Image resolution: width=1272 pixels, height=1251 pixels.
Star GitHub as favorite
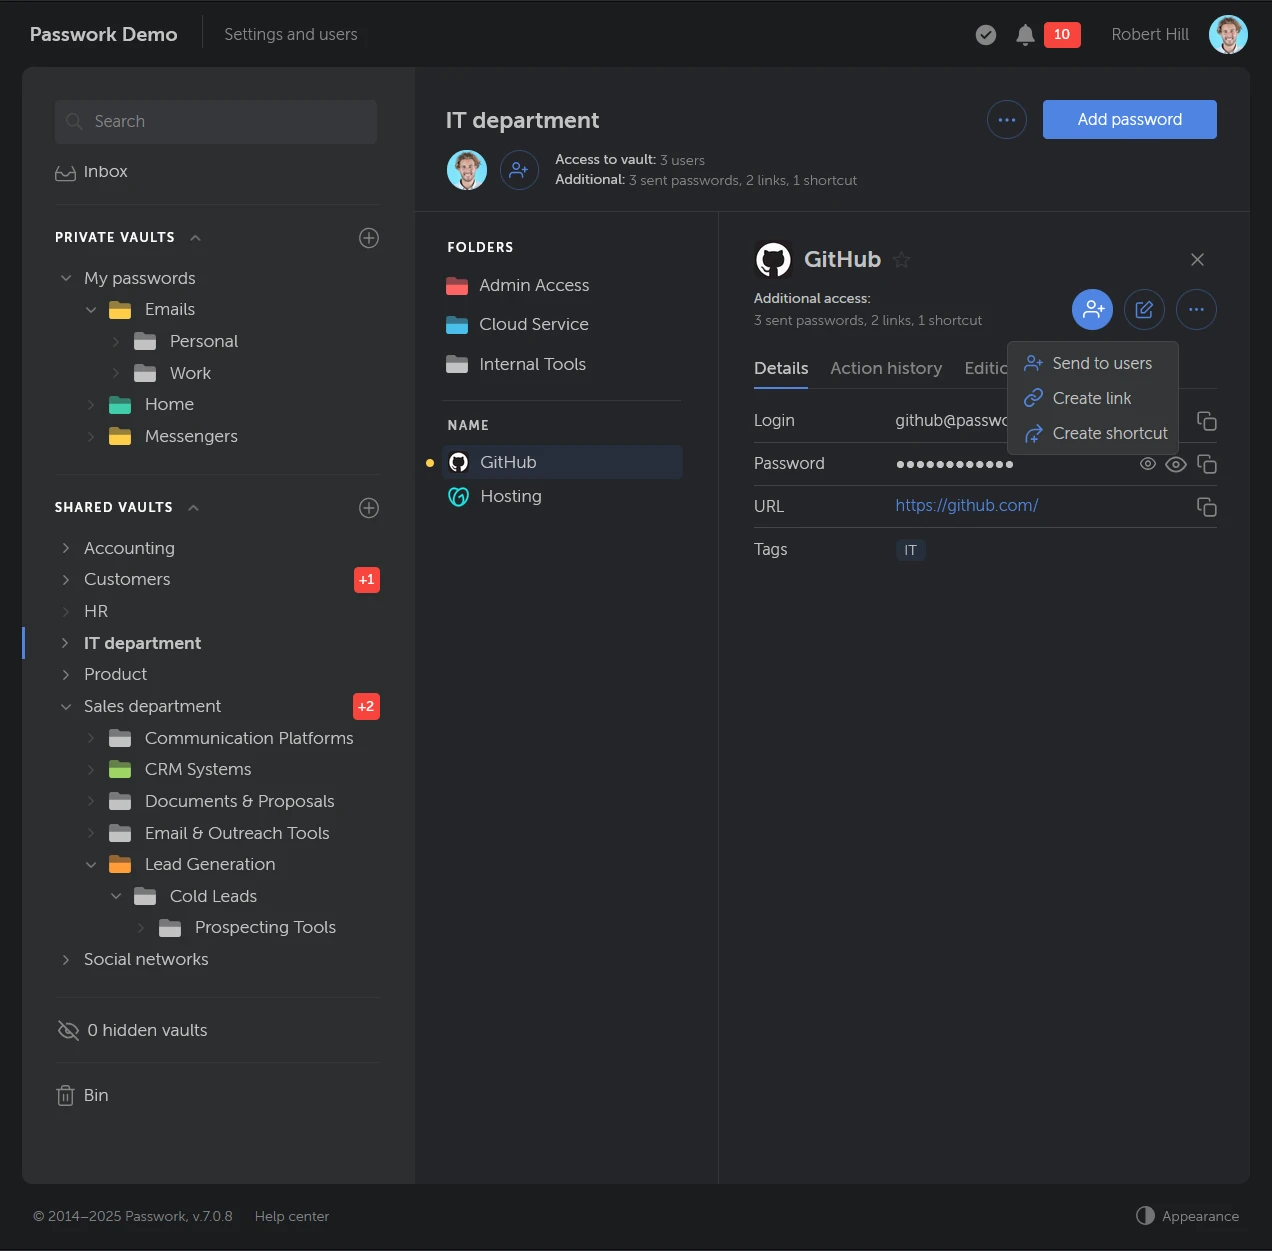click(901, 260)
